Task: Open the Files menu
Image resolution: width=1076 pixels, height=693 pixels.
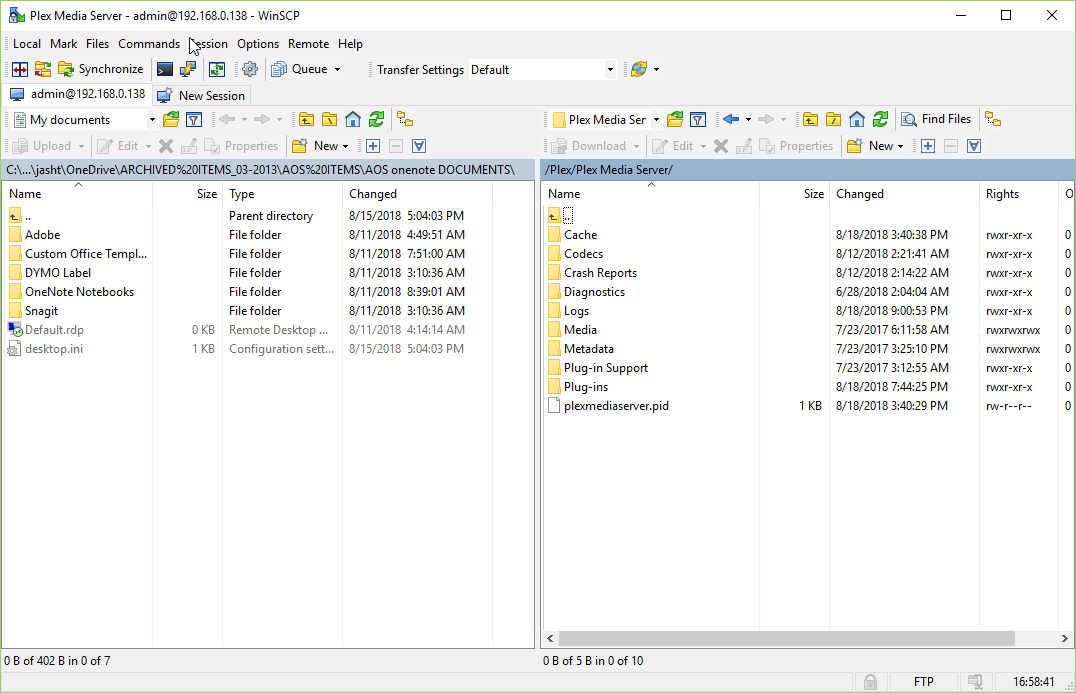Action: [x=97, y=44]
